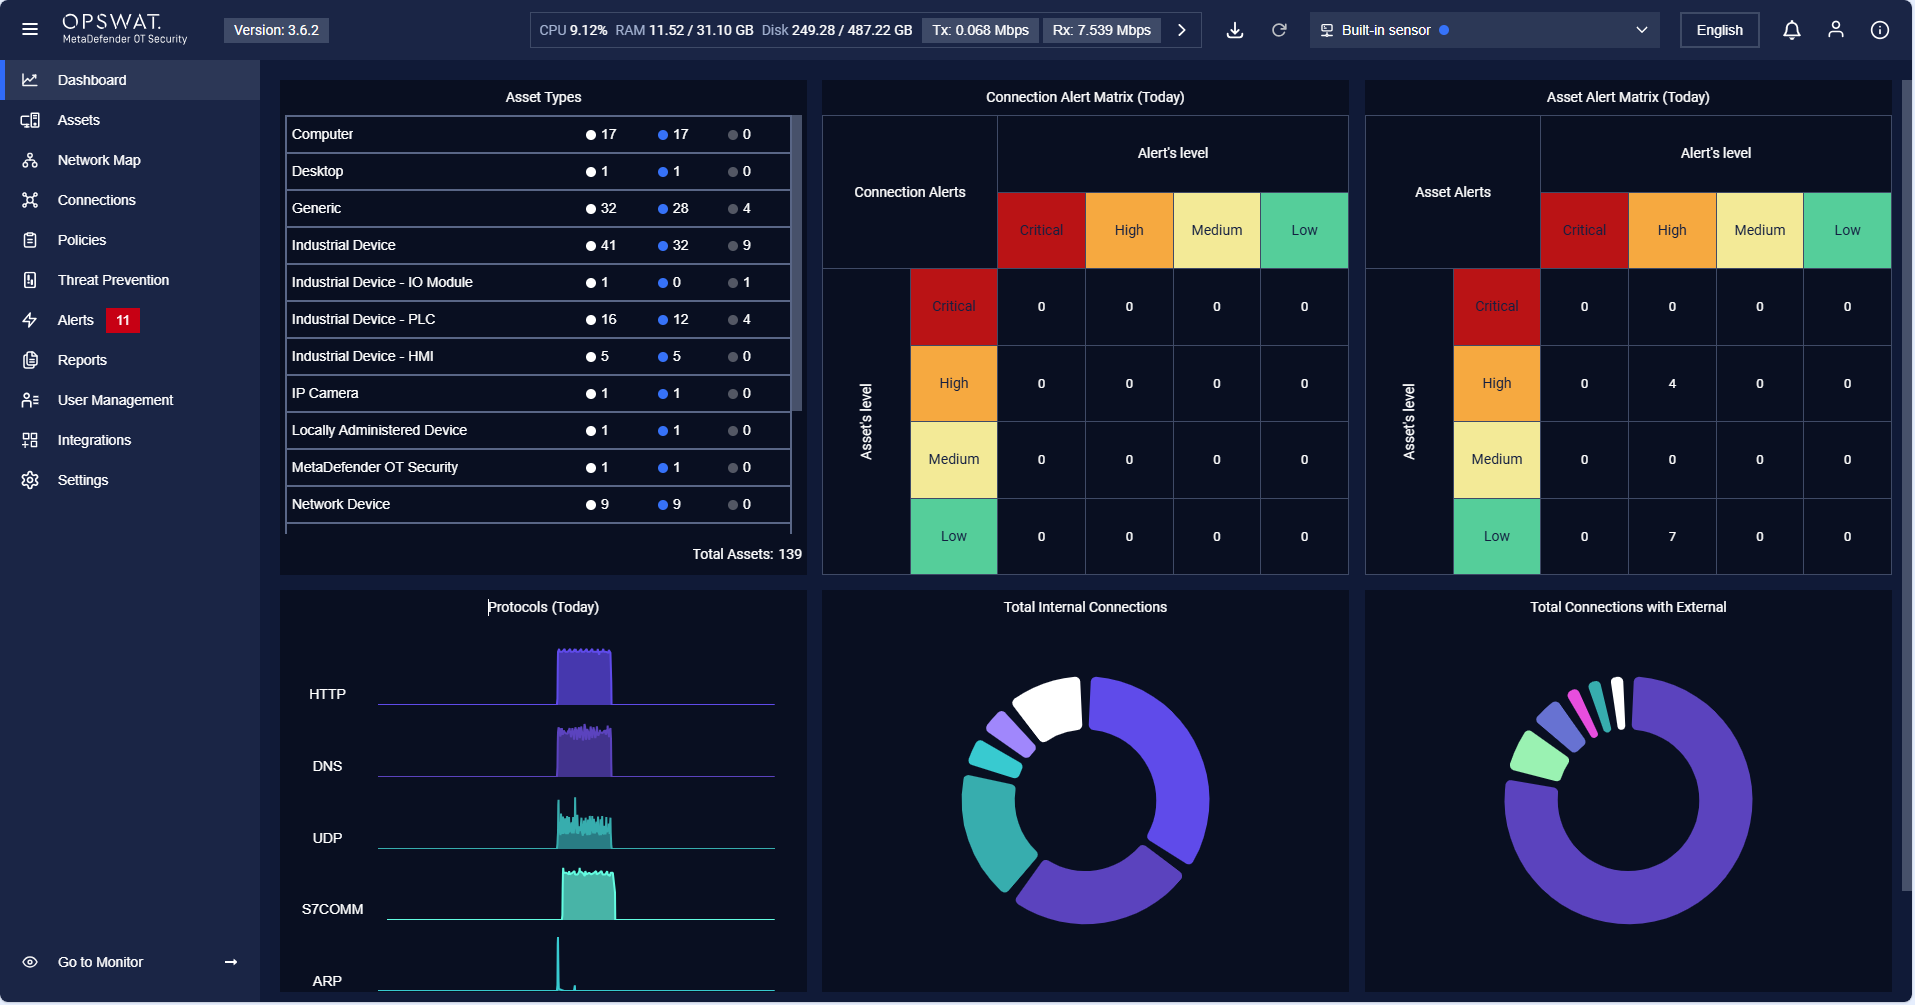Click the download icon in top bar
The image size is (1915, 1005).
coord(1235,30)
